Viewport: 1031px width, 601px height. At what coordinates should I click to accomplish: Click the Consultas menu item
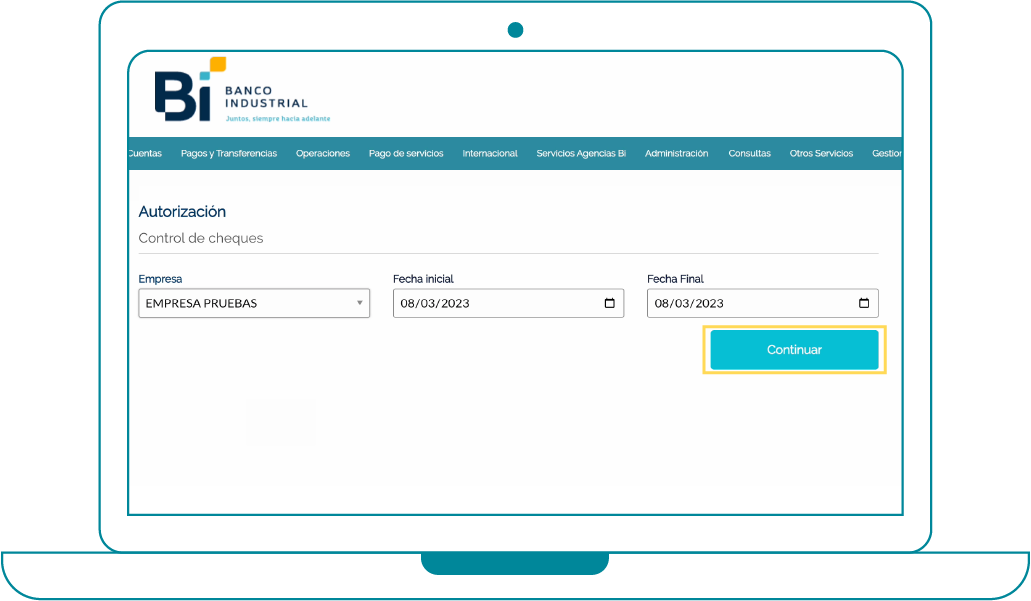pyautogui.click(x=749, y=154)
